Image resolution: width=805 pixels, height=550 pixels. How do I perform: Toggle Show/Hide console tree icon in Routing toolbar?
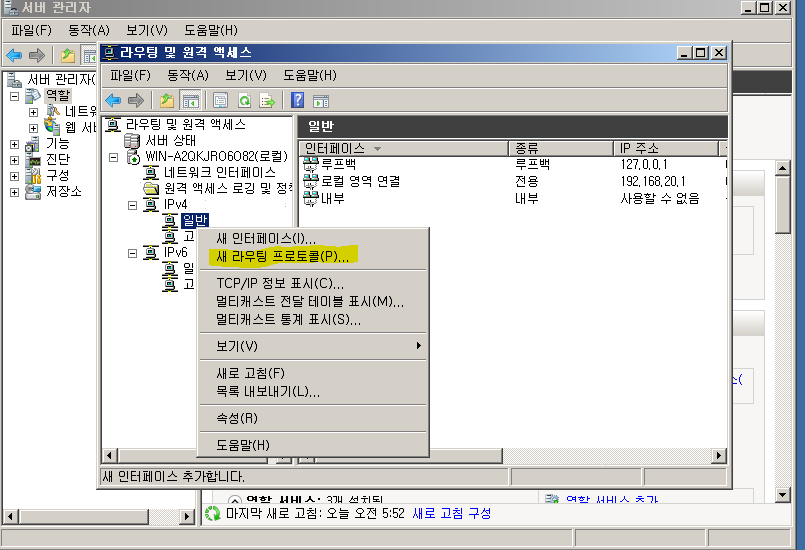[190, 101]
